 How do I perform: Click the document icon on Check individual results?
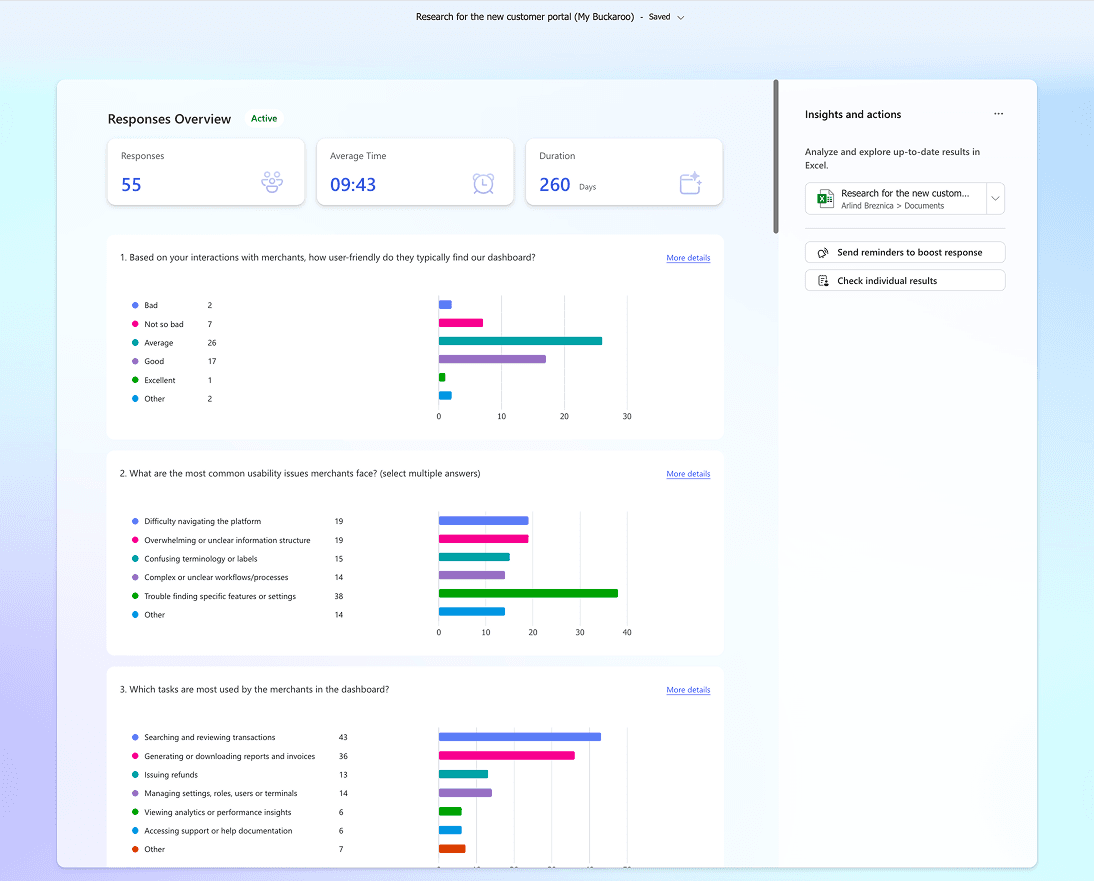pyautogui.click(x=823, y=280)
